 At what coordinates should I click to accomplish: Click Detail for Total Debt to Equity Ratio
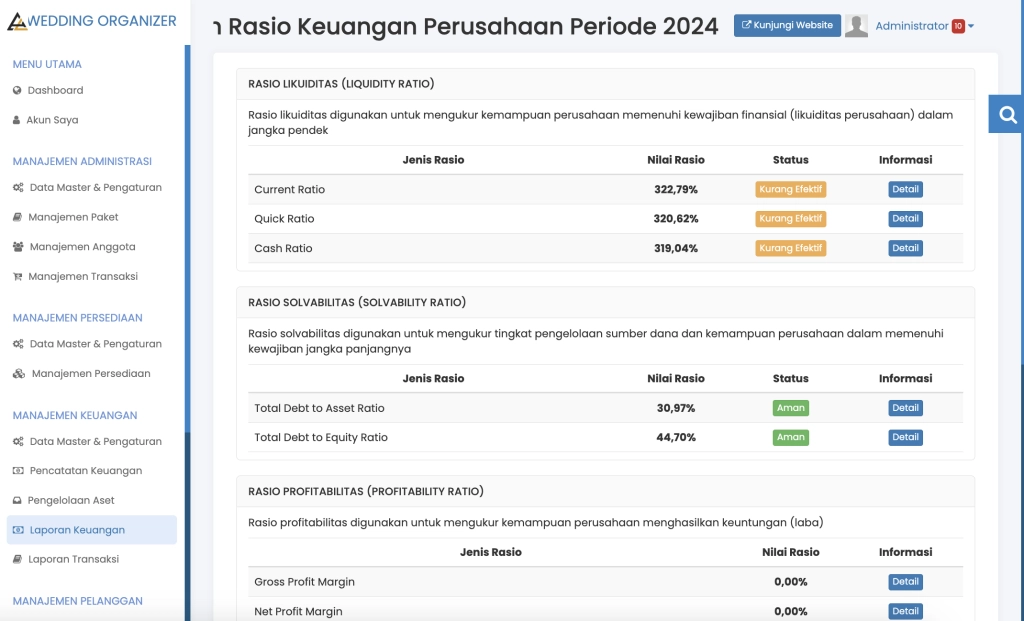click(x=905, y=437)
